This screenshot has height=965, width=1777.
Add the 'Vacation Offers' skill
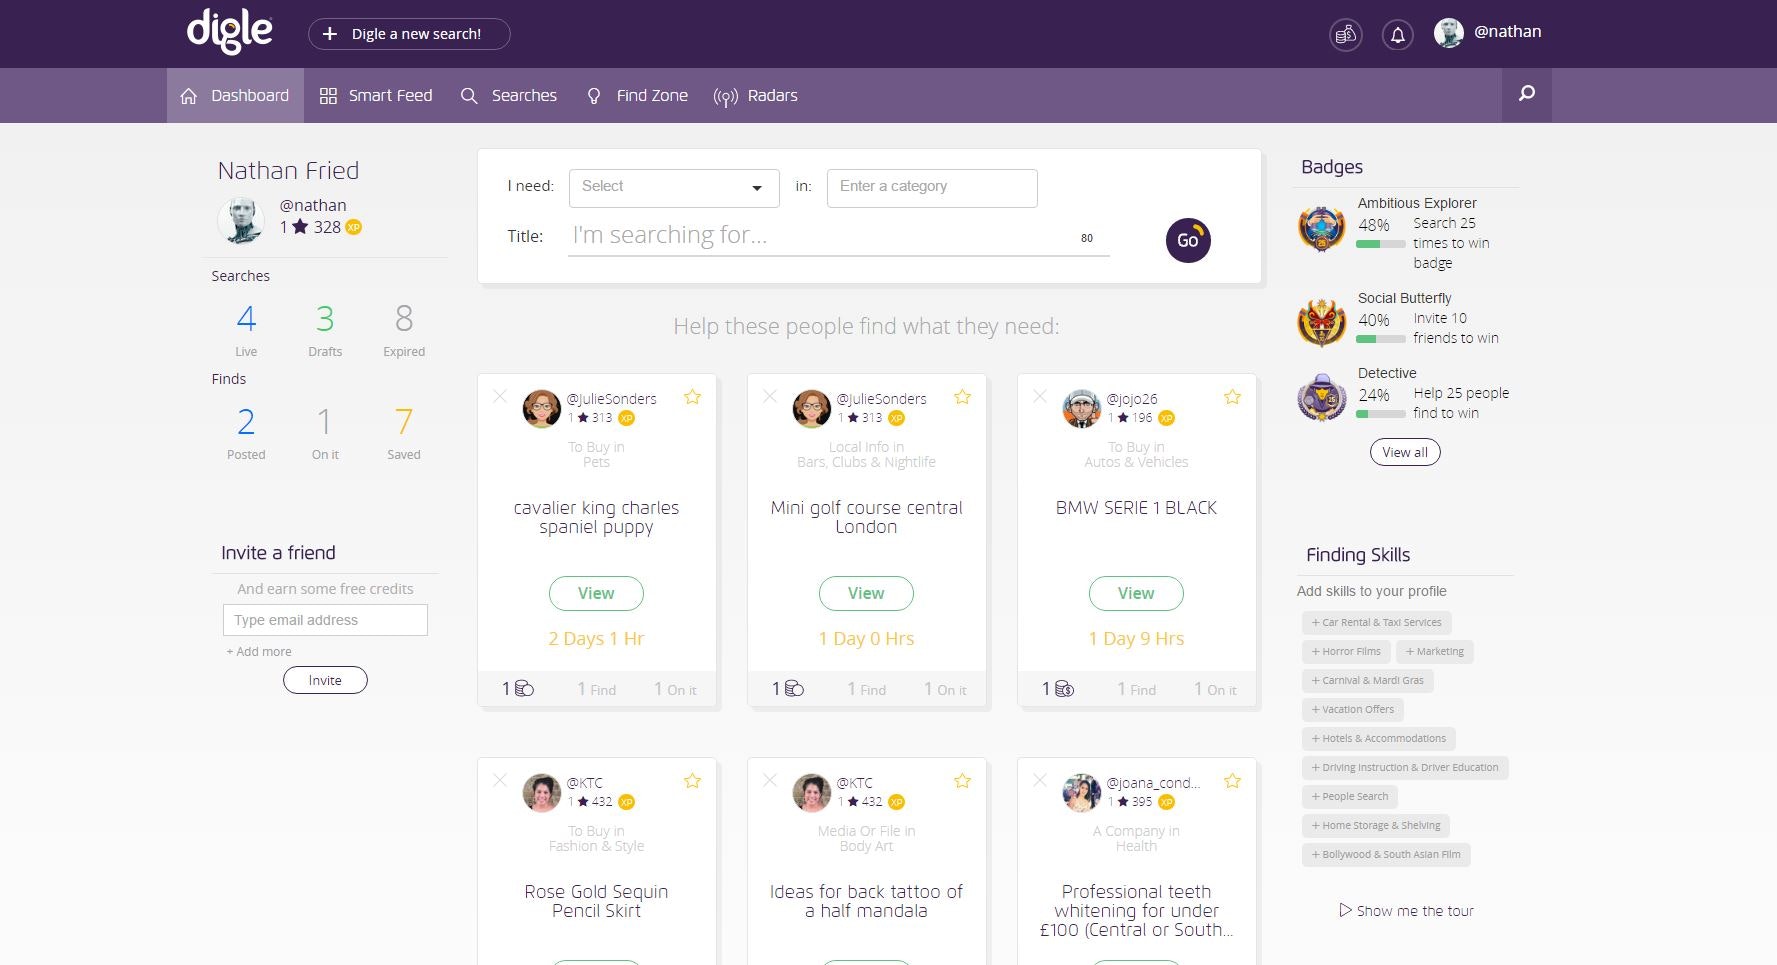(x=1352, y=710)
